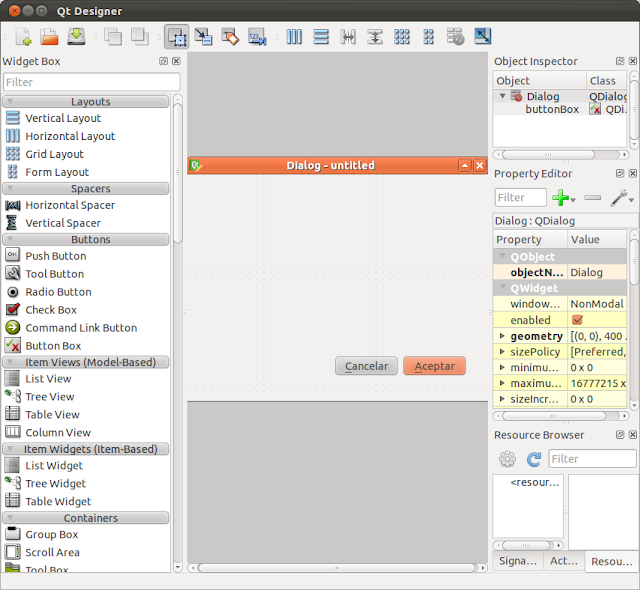The width and height of the screenshot is (640, 590).
Task: Click the Save Form toolbar icon
Action: point(76,37)
